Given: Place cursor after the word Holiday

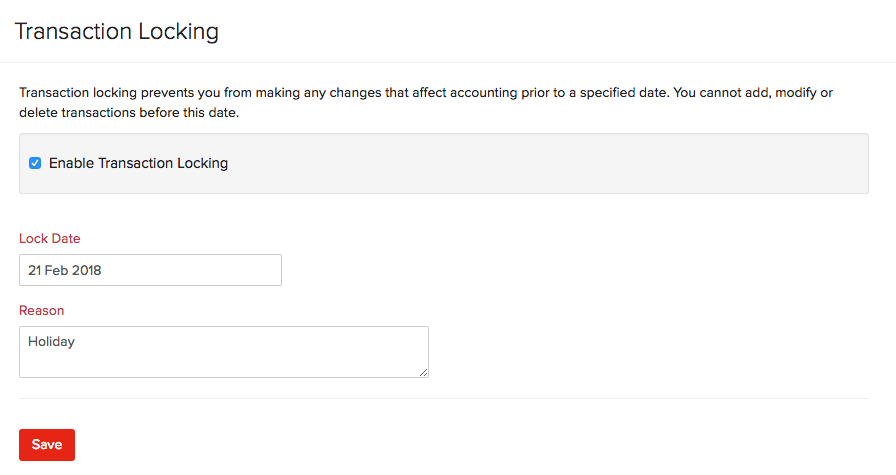Looking at the screenshot, I should click(75, 342).
